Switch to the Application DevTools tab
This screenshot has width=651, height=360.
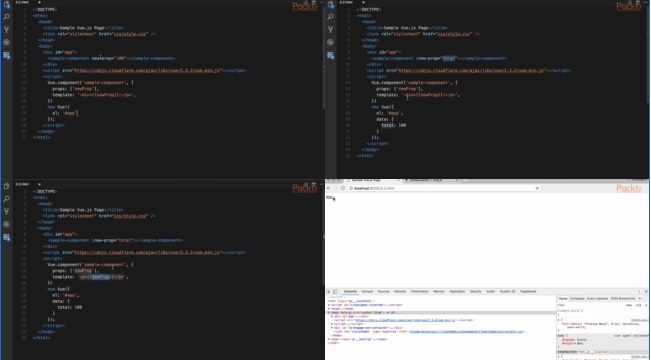tap(458, 291)
